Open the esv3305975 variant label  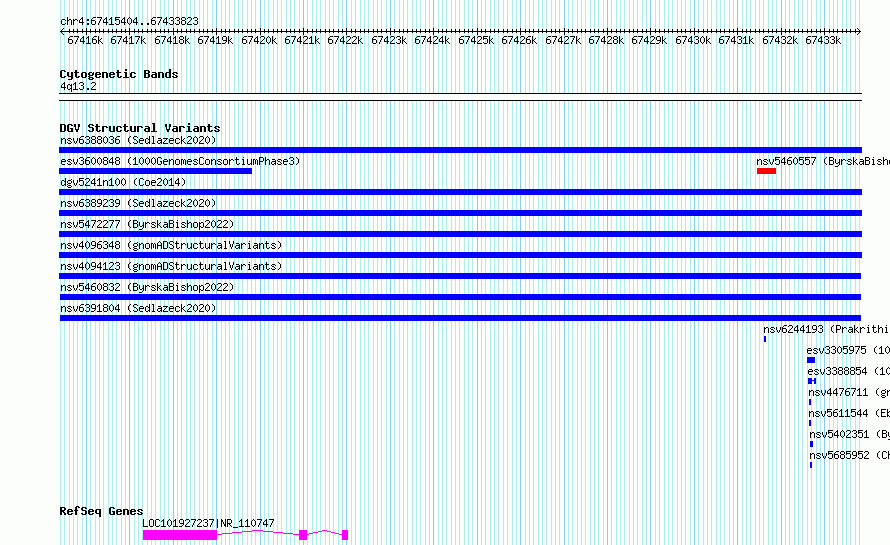pos(848,350)
